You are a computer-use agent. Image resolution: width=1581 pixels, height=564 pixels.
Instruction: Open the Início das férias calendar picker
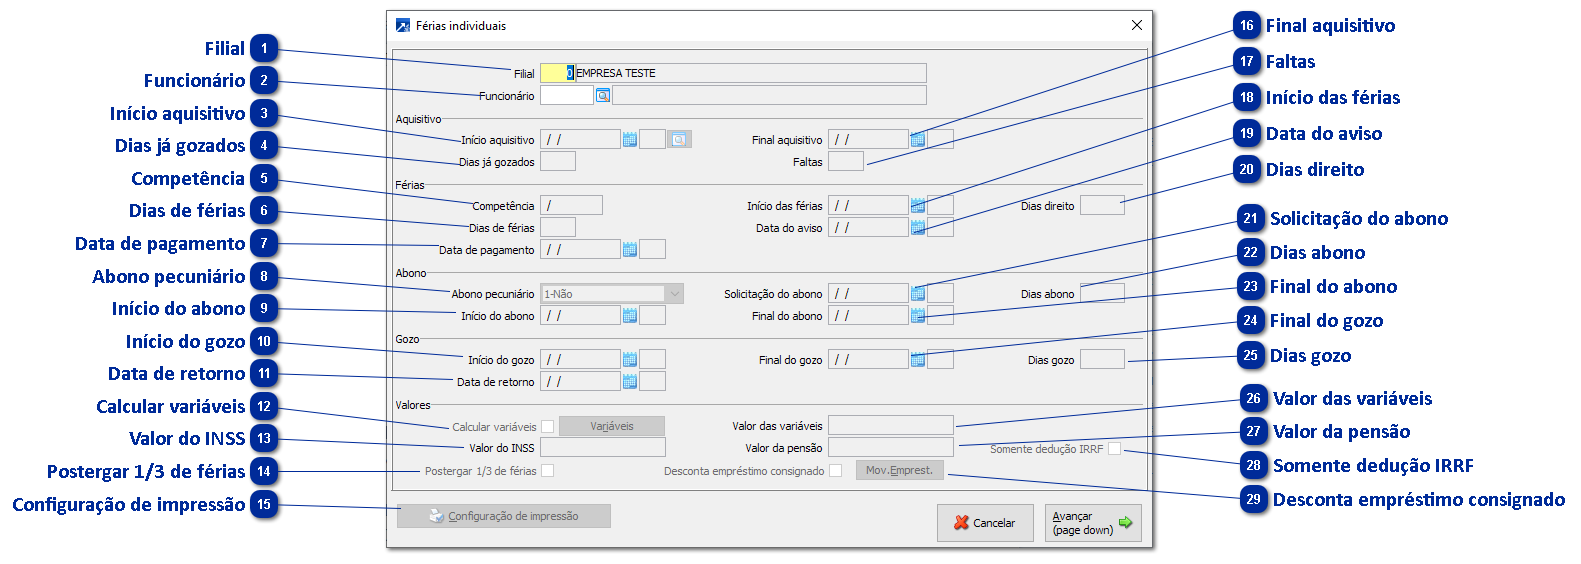pyautogui.click(x=918, y=205)
